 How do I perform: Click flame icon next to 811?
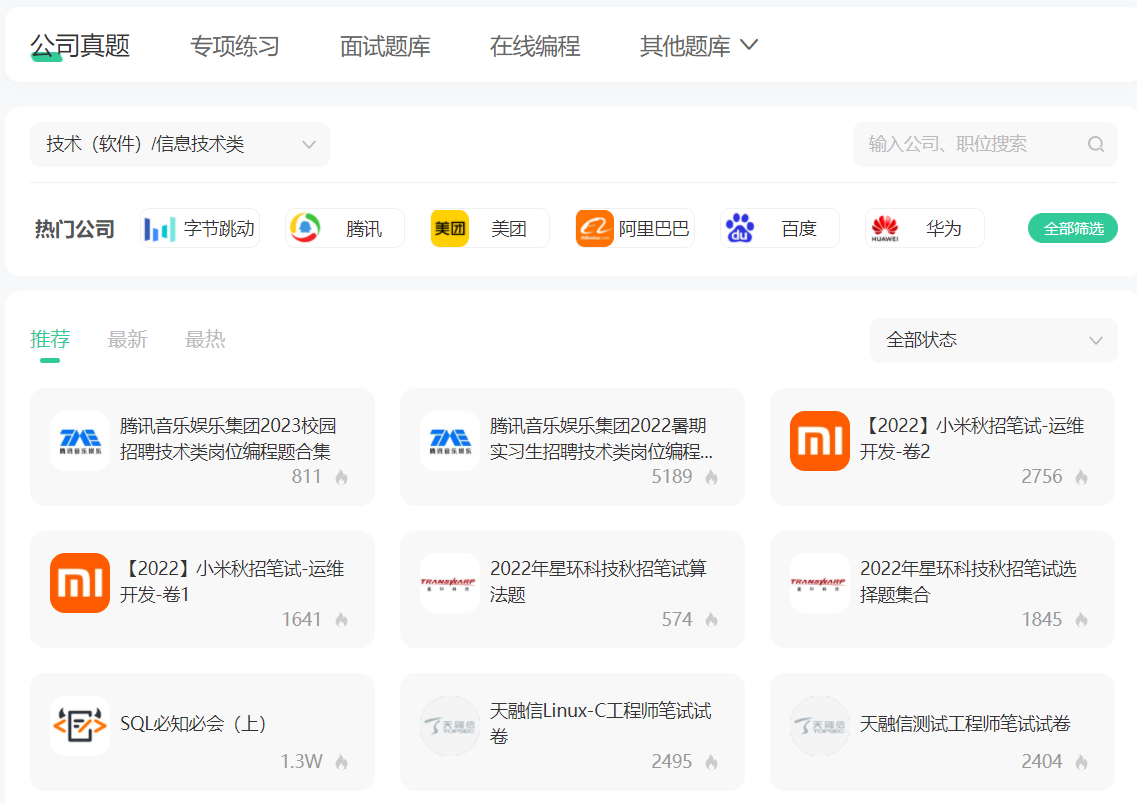[342, 477]
